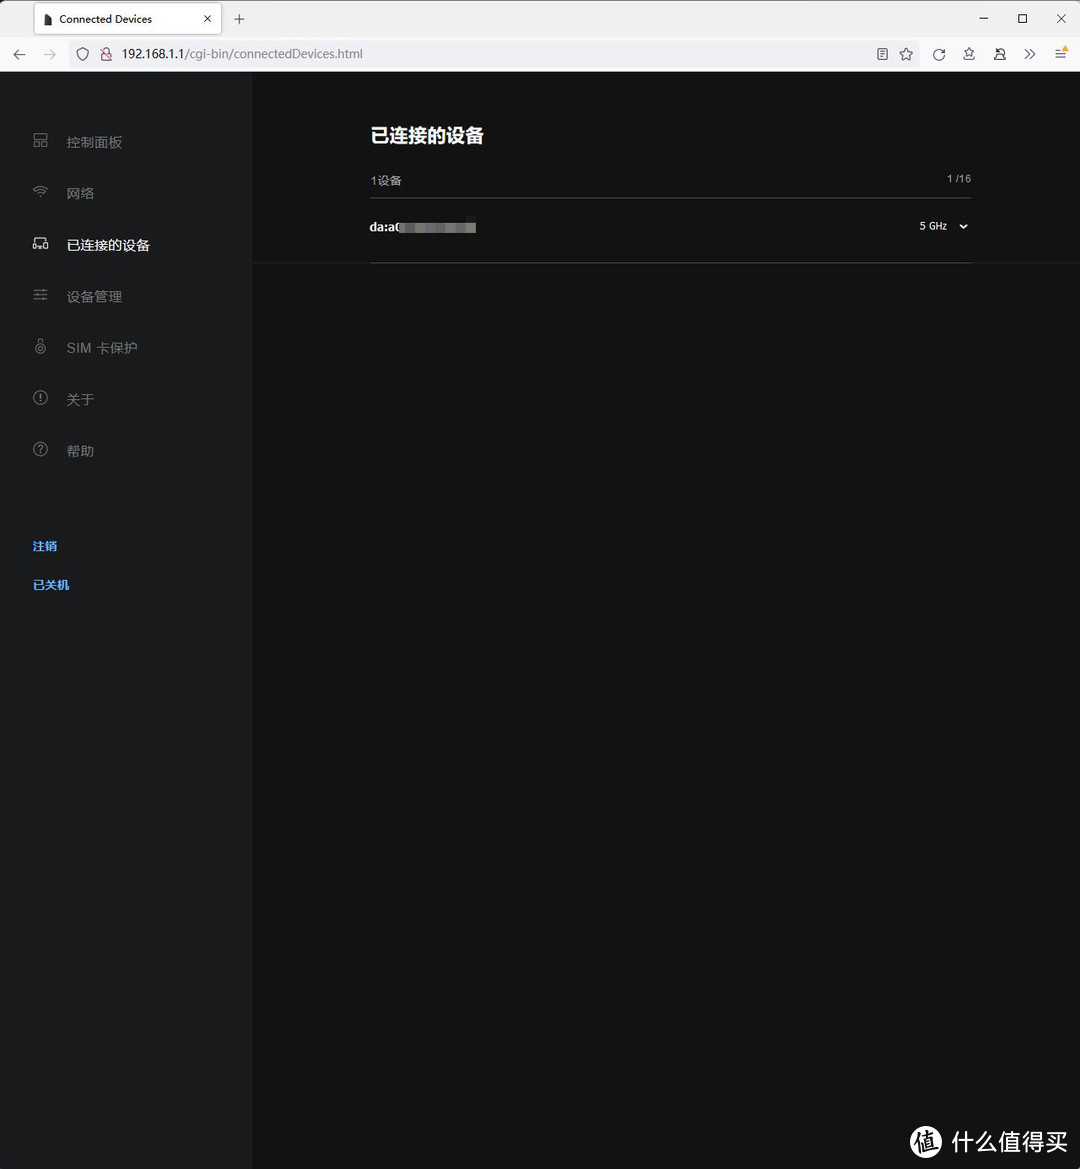Click the 注销 logout link
The height and width of the screenshot is (1169, 1080).
coord(45,546)
